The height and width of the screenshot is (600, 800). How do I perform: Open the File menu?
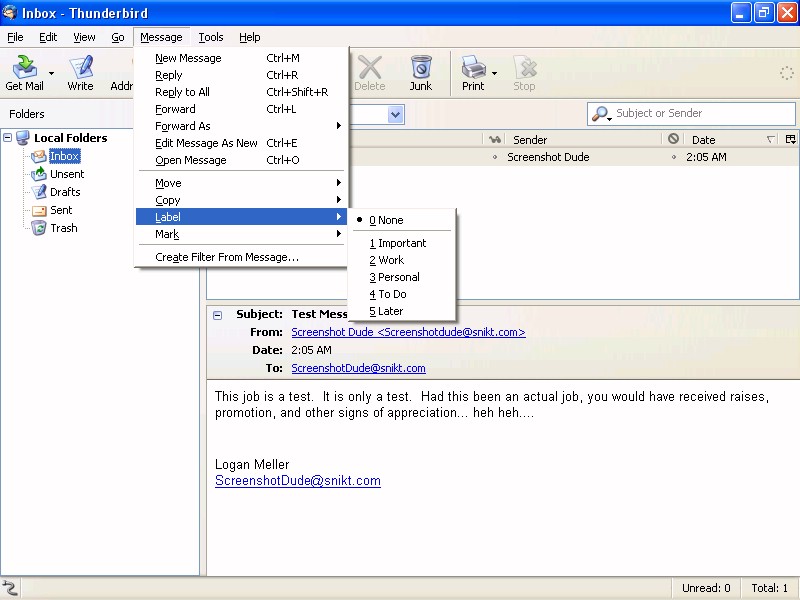[15, 37]
